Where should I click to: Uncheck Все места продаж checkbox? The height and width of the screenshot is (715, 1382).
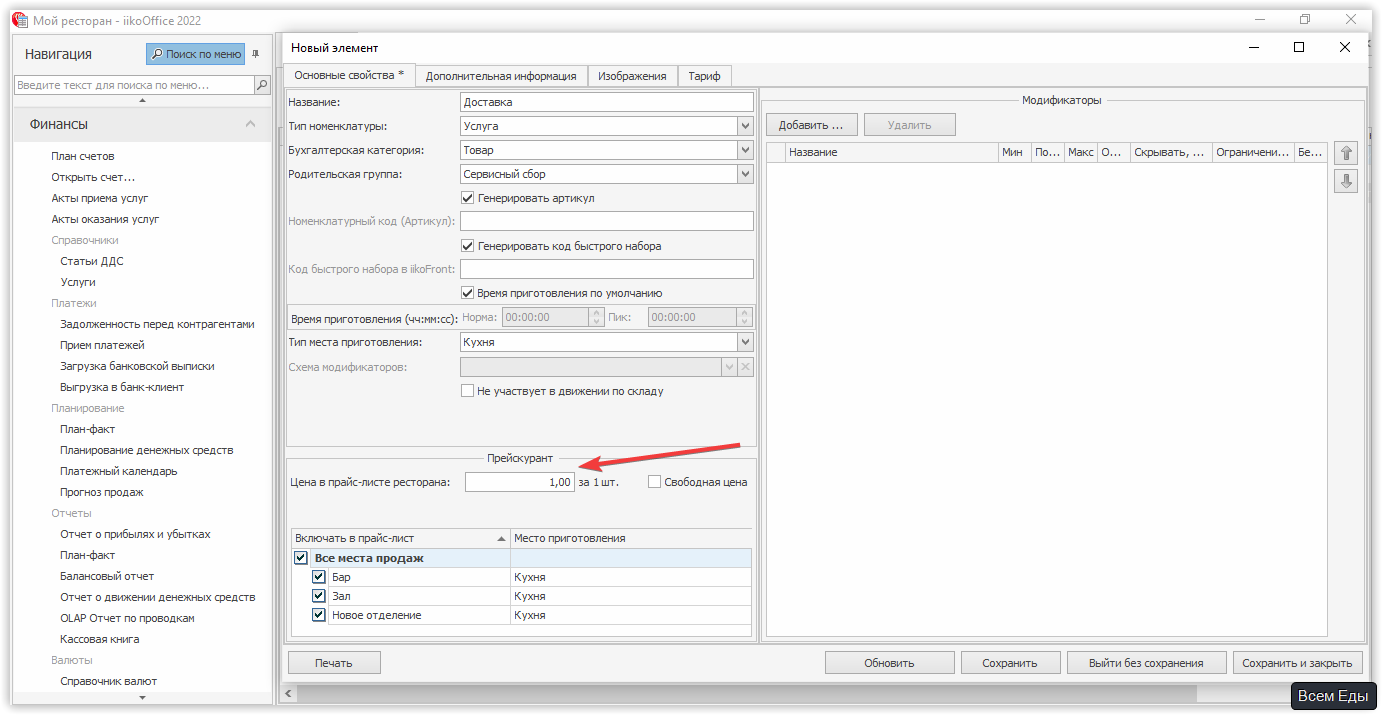[x=301, y=558]
